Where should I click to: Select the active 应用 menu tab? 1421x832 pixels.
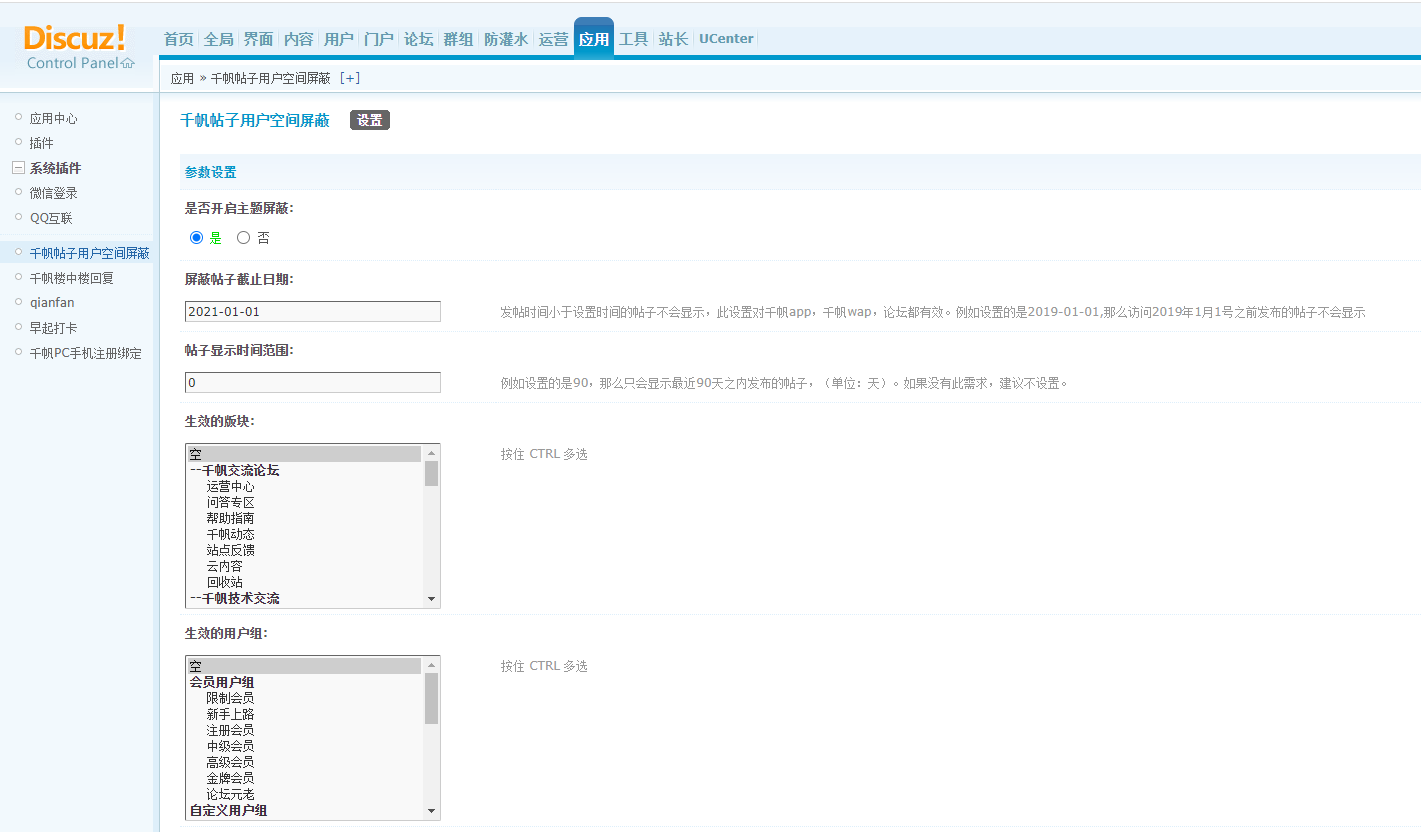click(594, 39)
